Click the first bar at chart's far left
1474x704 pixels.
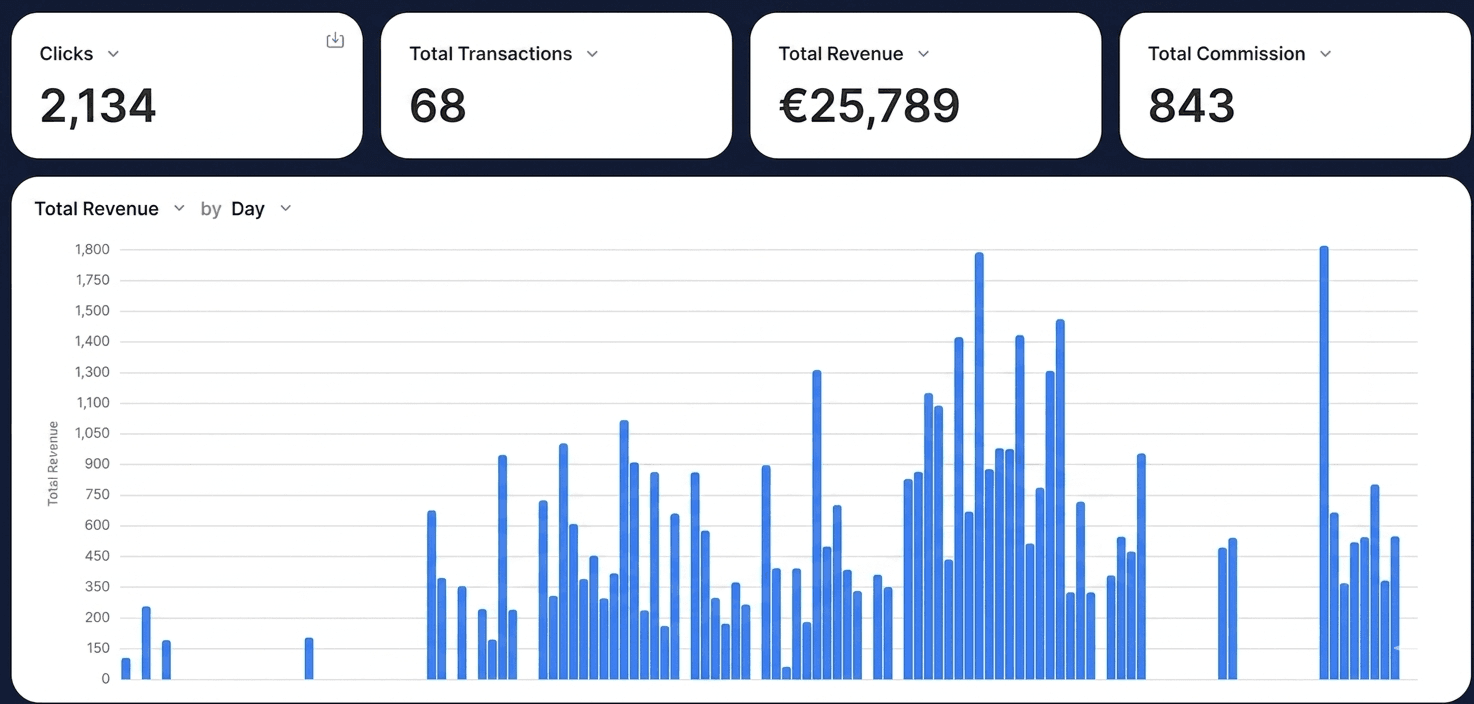click(126, 669)
